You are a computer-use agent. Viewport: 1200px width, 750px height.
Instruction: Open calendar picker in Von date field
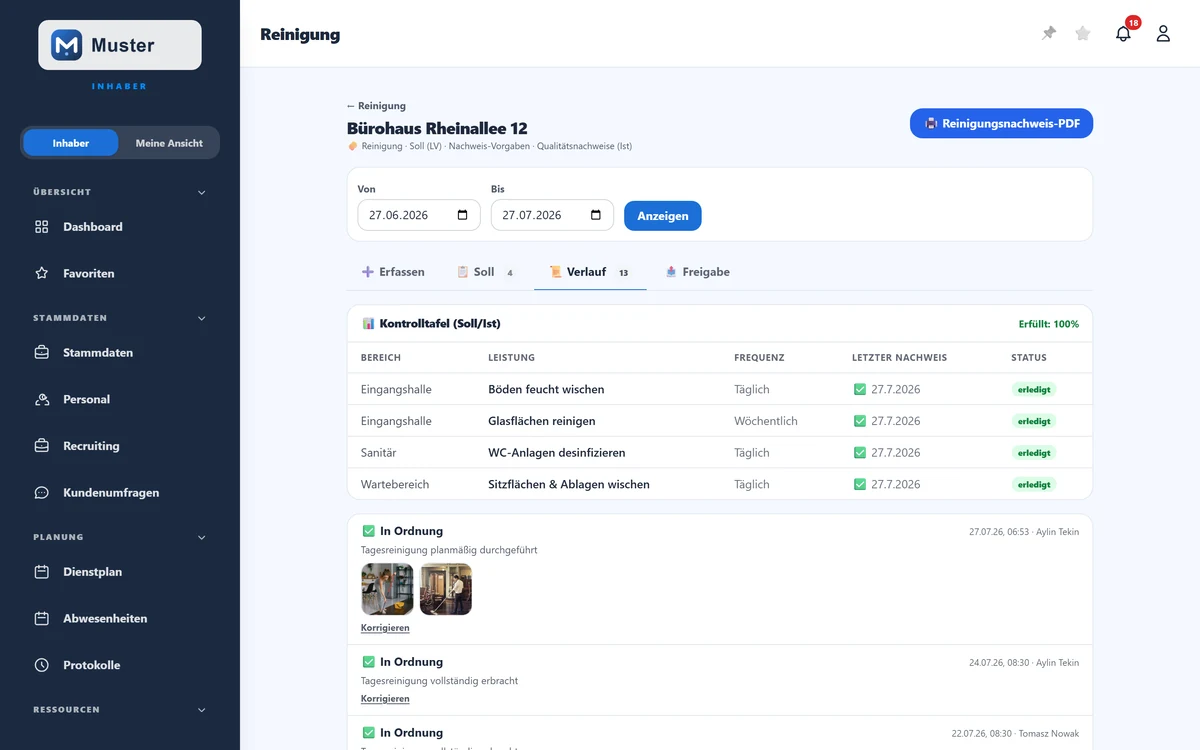[x=462, y=215]
